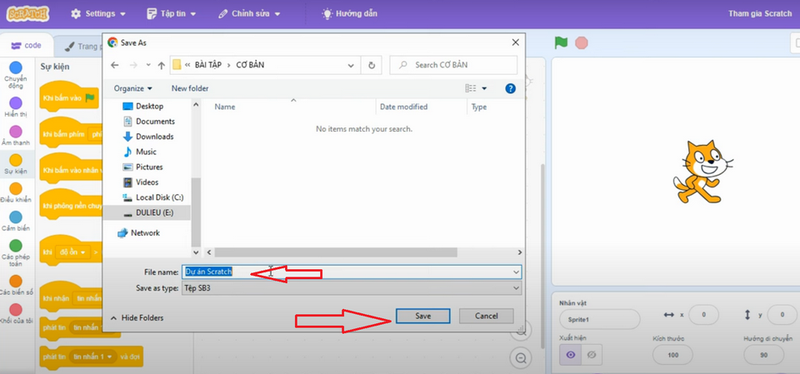Open the help icon in dialog
Image resolution: width=800 pixels, height=374 pixels.
(x=510, y=88)
